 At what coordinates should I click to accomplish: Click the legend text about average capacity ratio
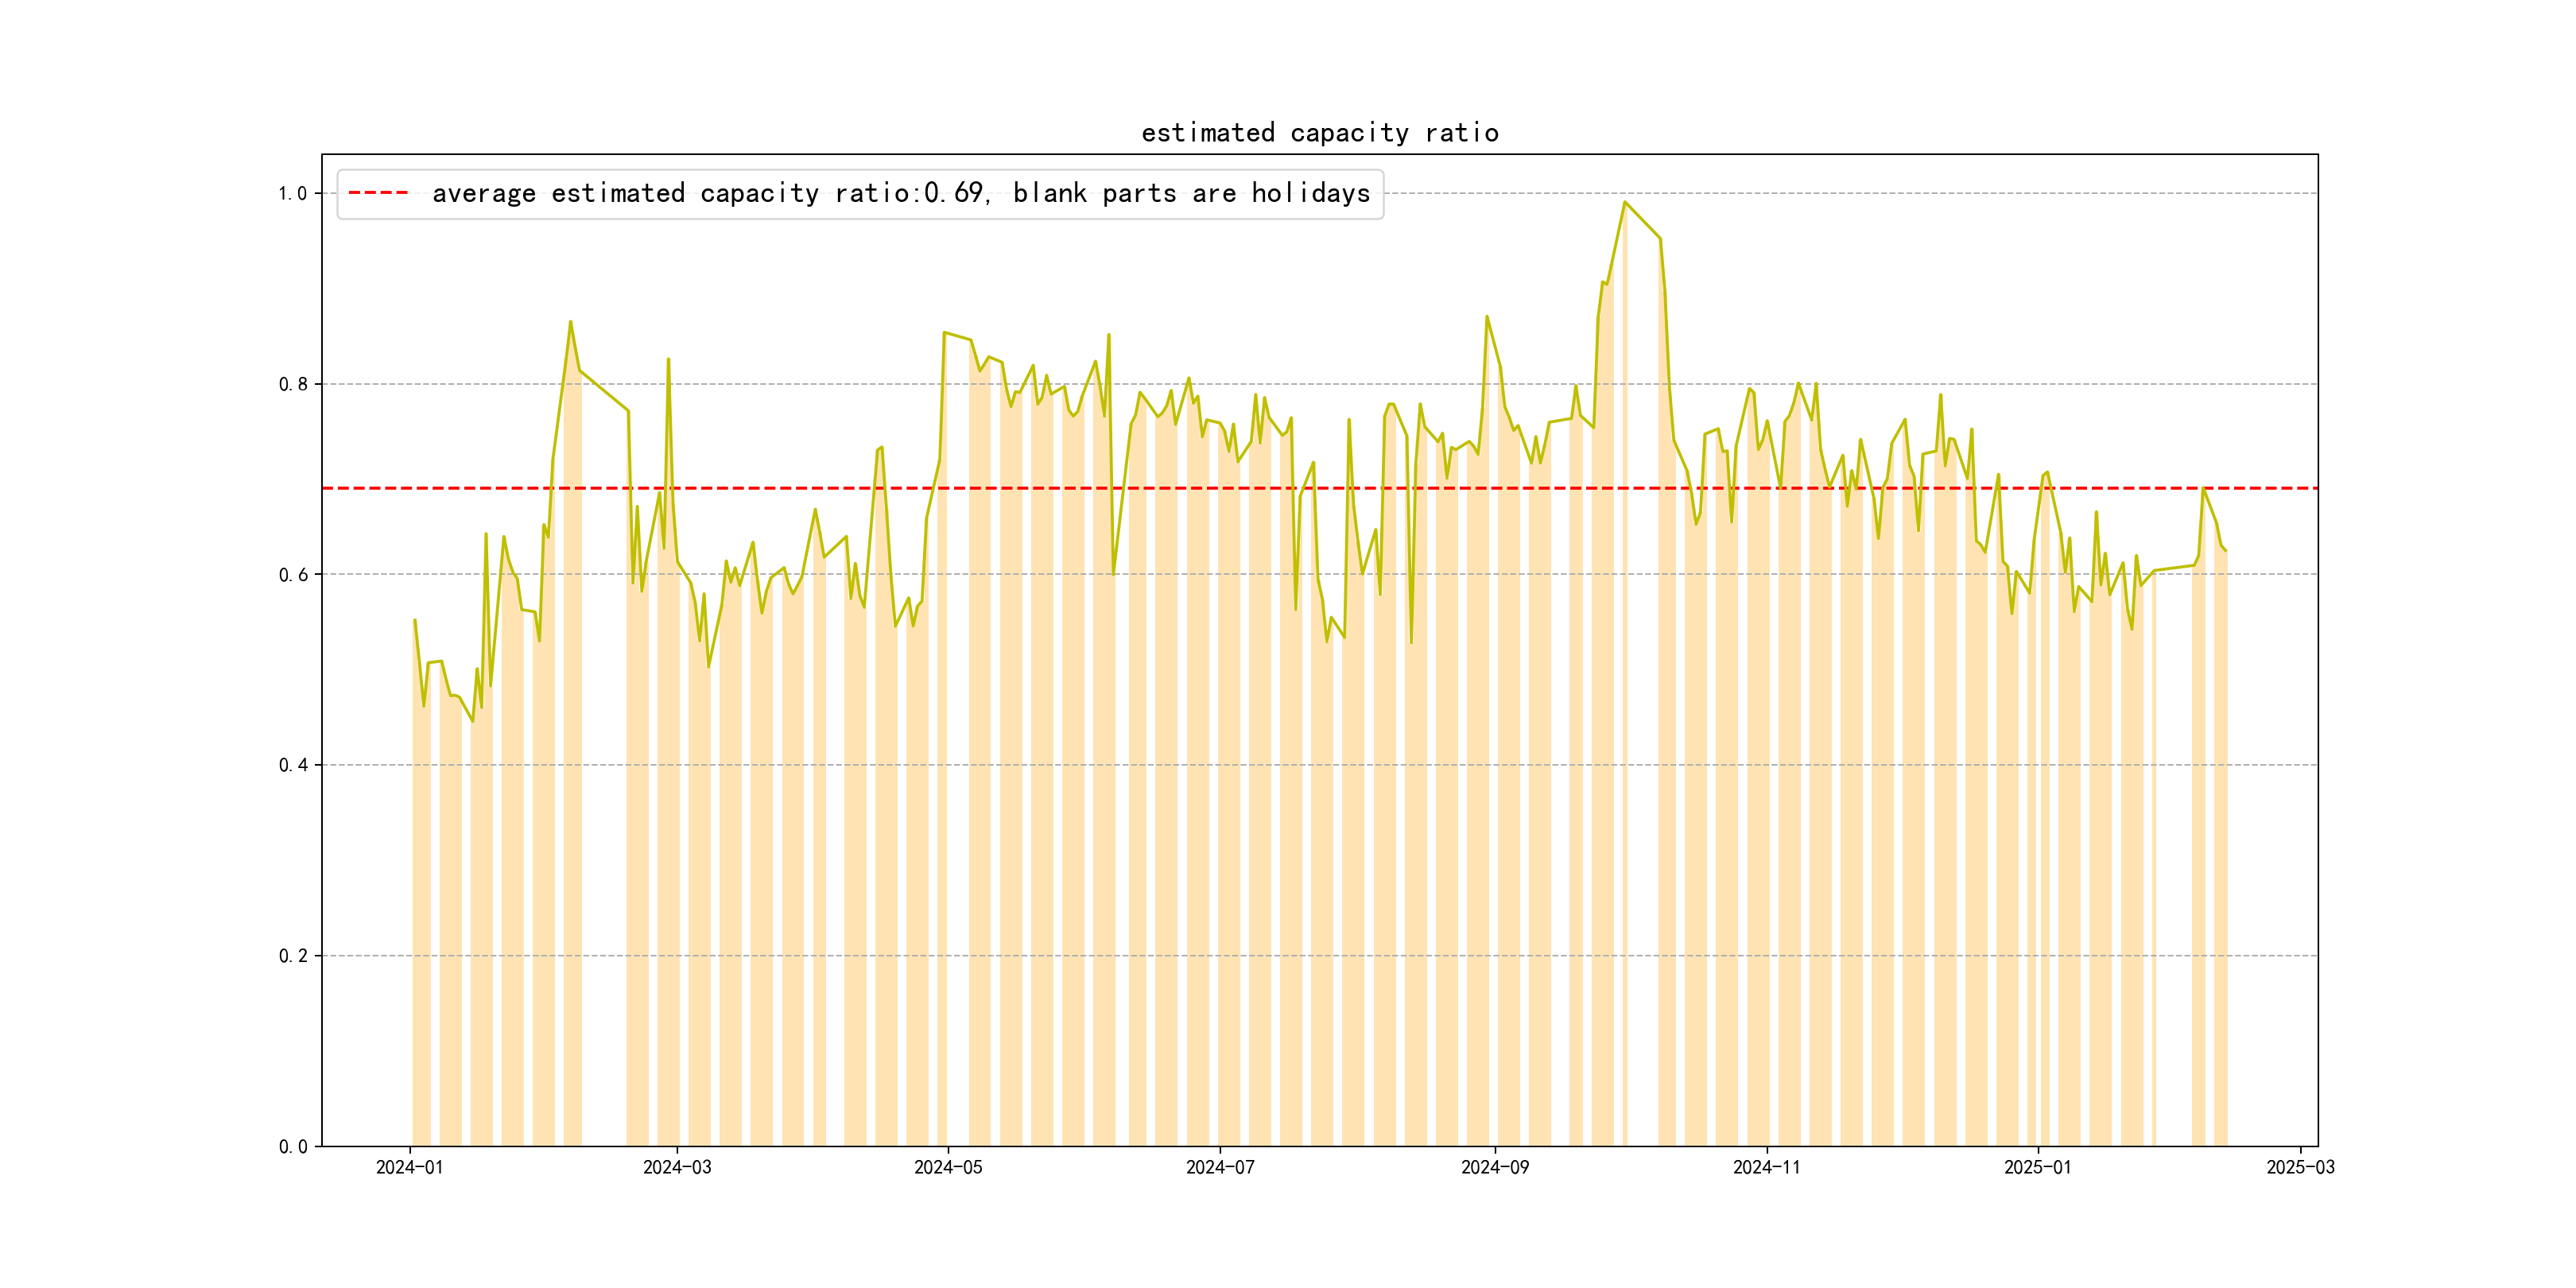tap(900, 193)
